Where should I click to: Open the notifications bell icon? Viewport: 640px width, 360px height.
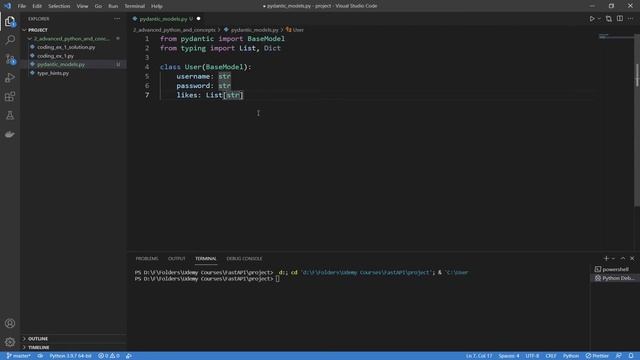631,356
